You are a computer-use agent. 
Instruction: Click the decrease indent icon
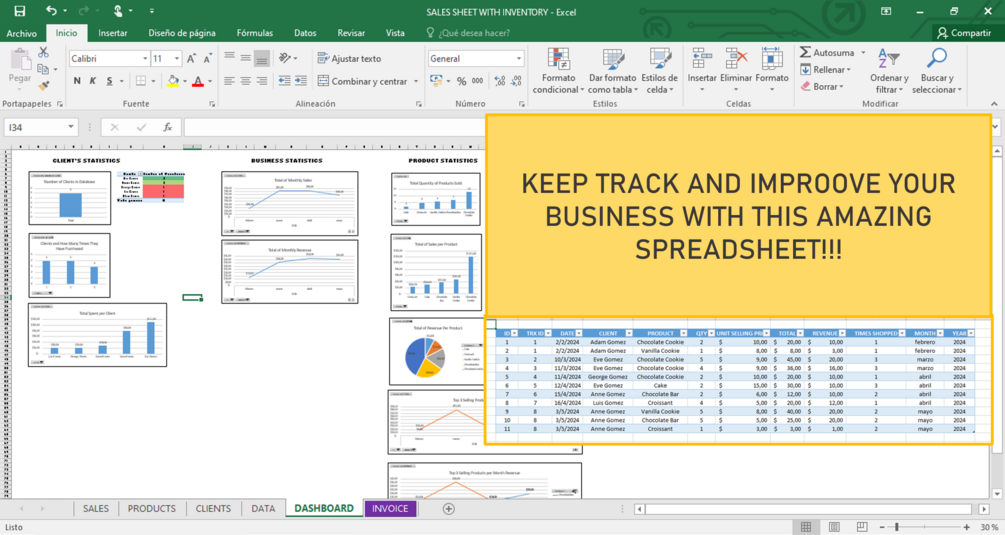(285, 81)
